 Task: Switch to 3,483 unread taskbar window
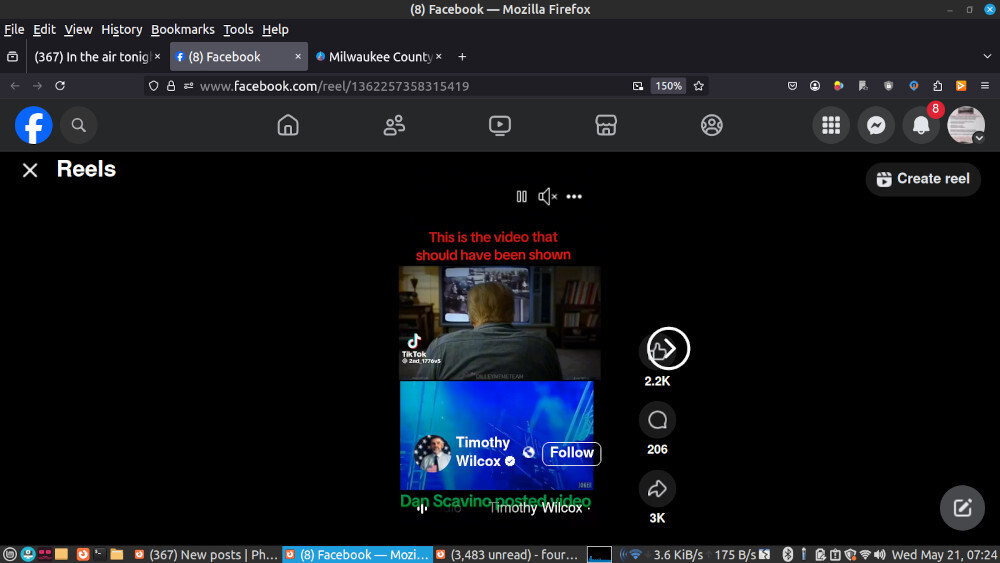click(507, 555)
